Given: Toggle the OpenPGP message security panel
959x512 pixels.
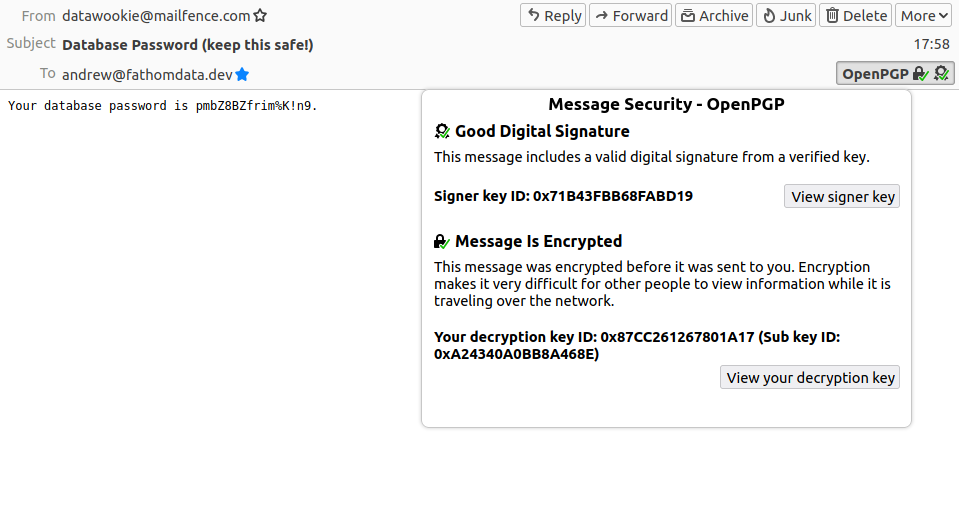Looking at the screenshot, I should coord(895,73).
